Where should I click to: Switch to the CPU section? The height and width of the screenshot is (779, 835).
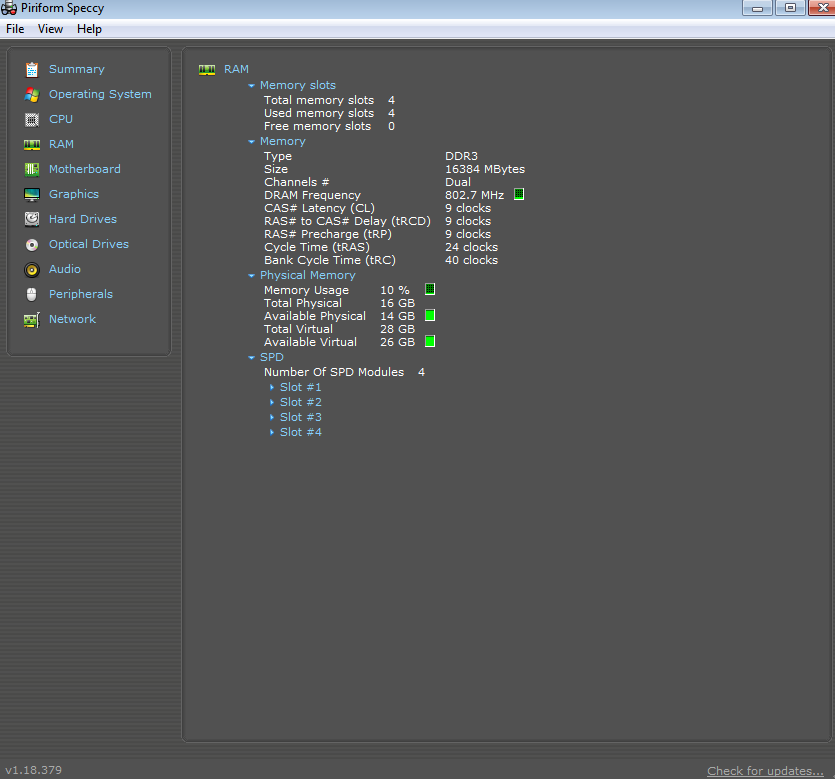pos(61,119)
